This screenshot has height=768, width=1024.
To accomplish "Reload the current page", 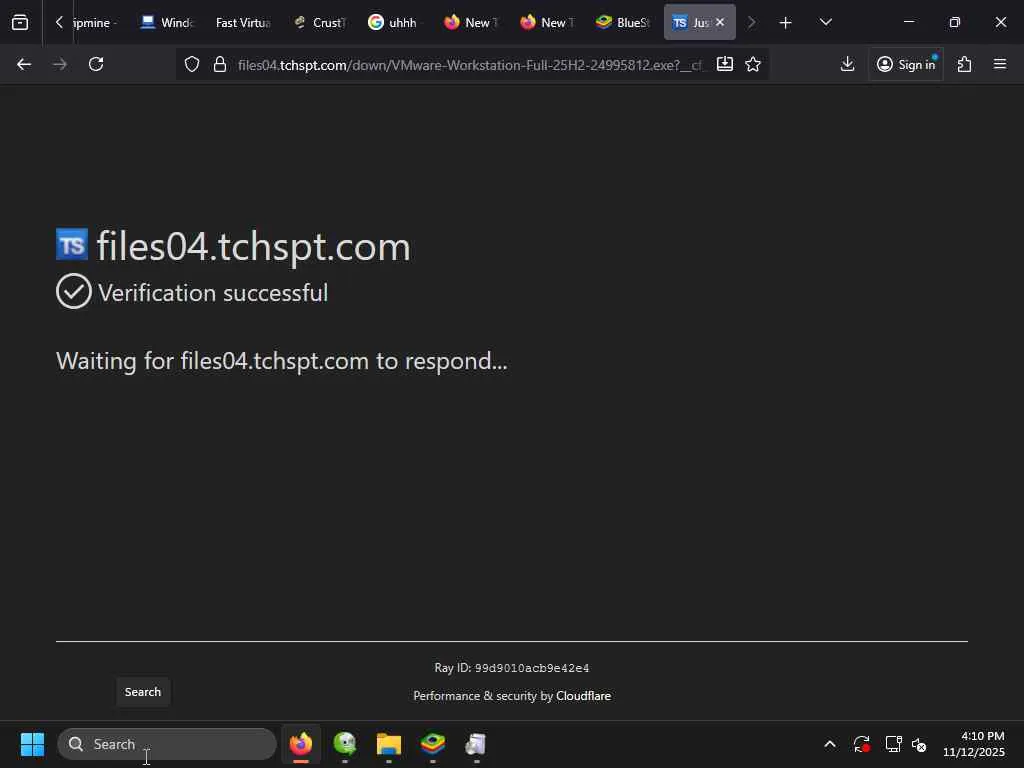I will (x=96, y=64).
